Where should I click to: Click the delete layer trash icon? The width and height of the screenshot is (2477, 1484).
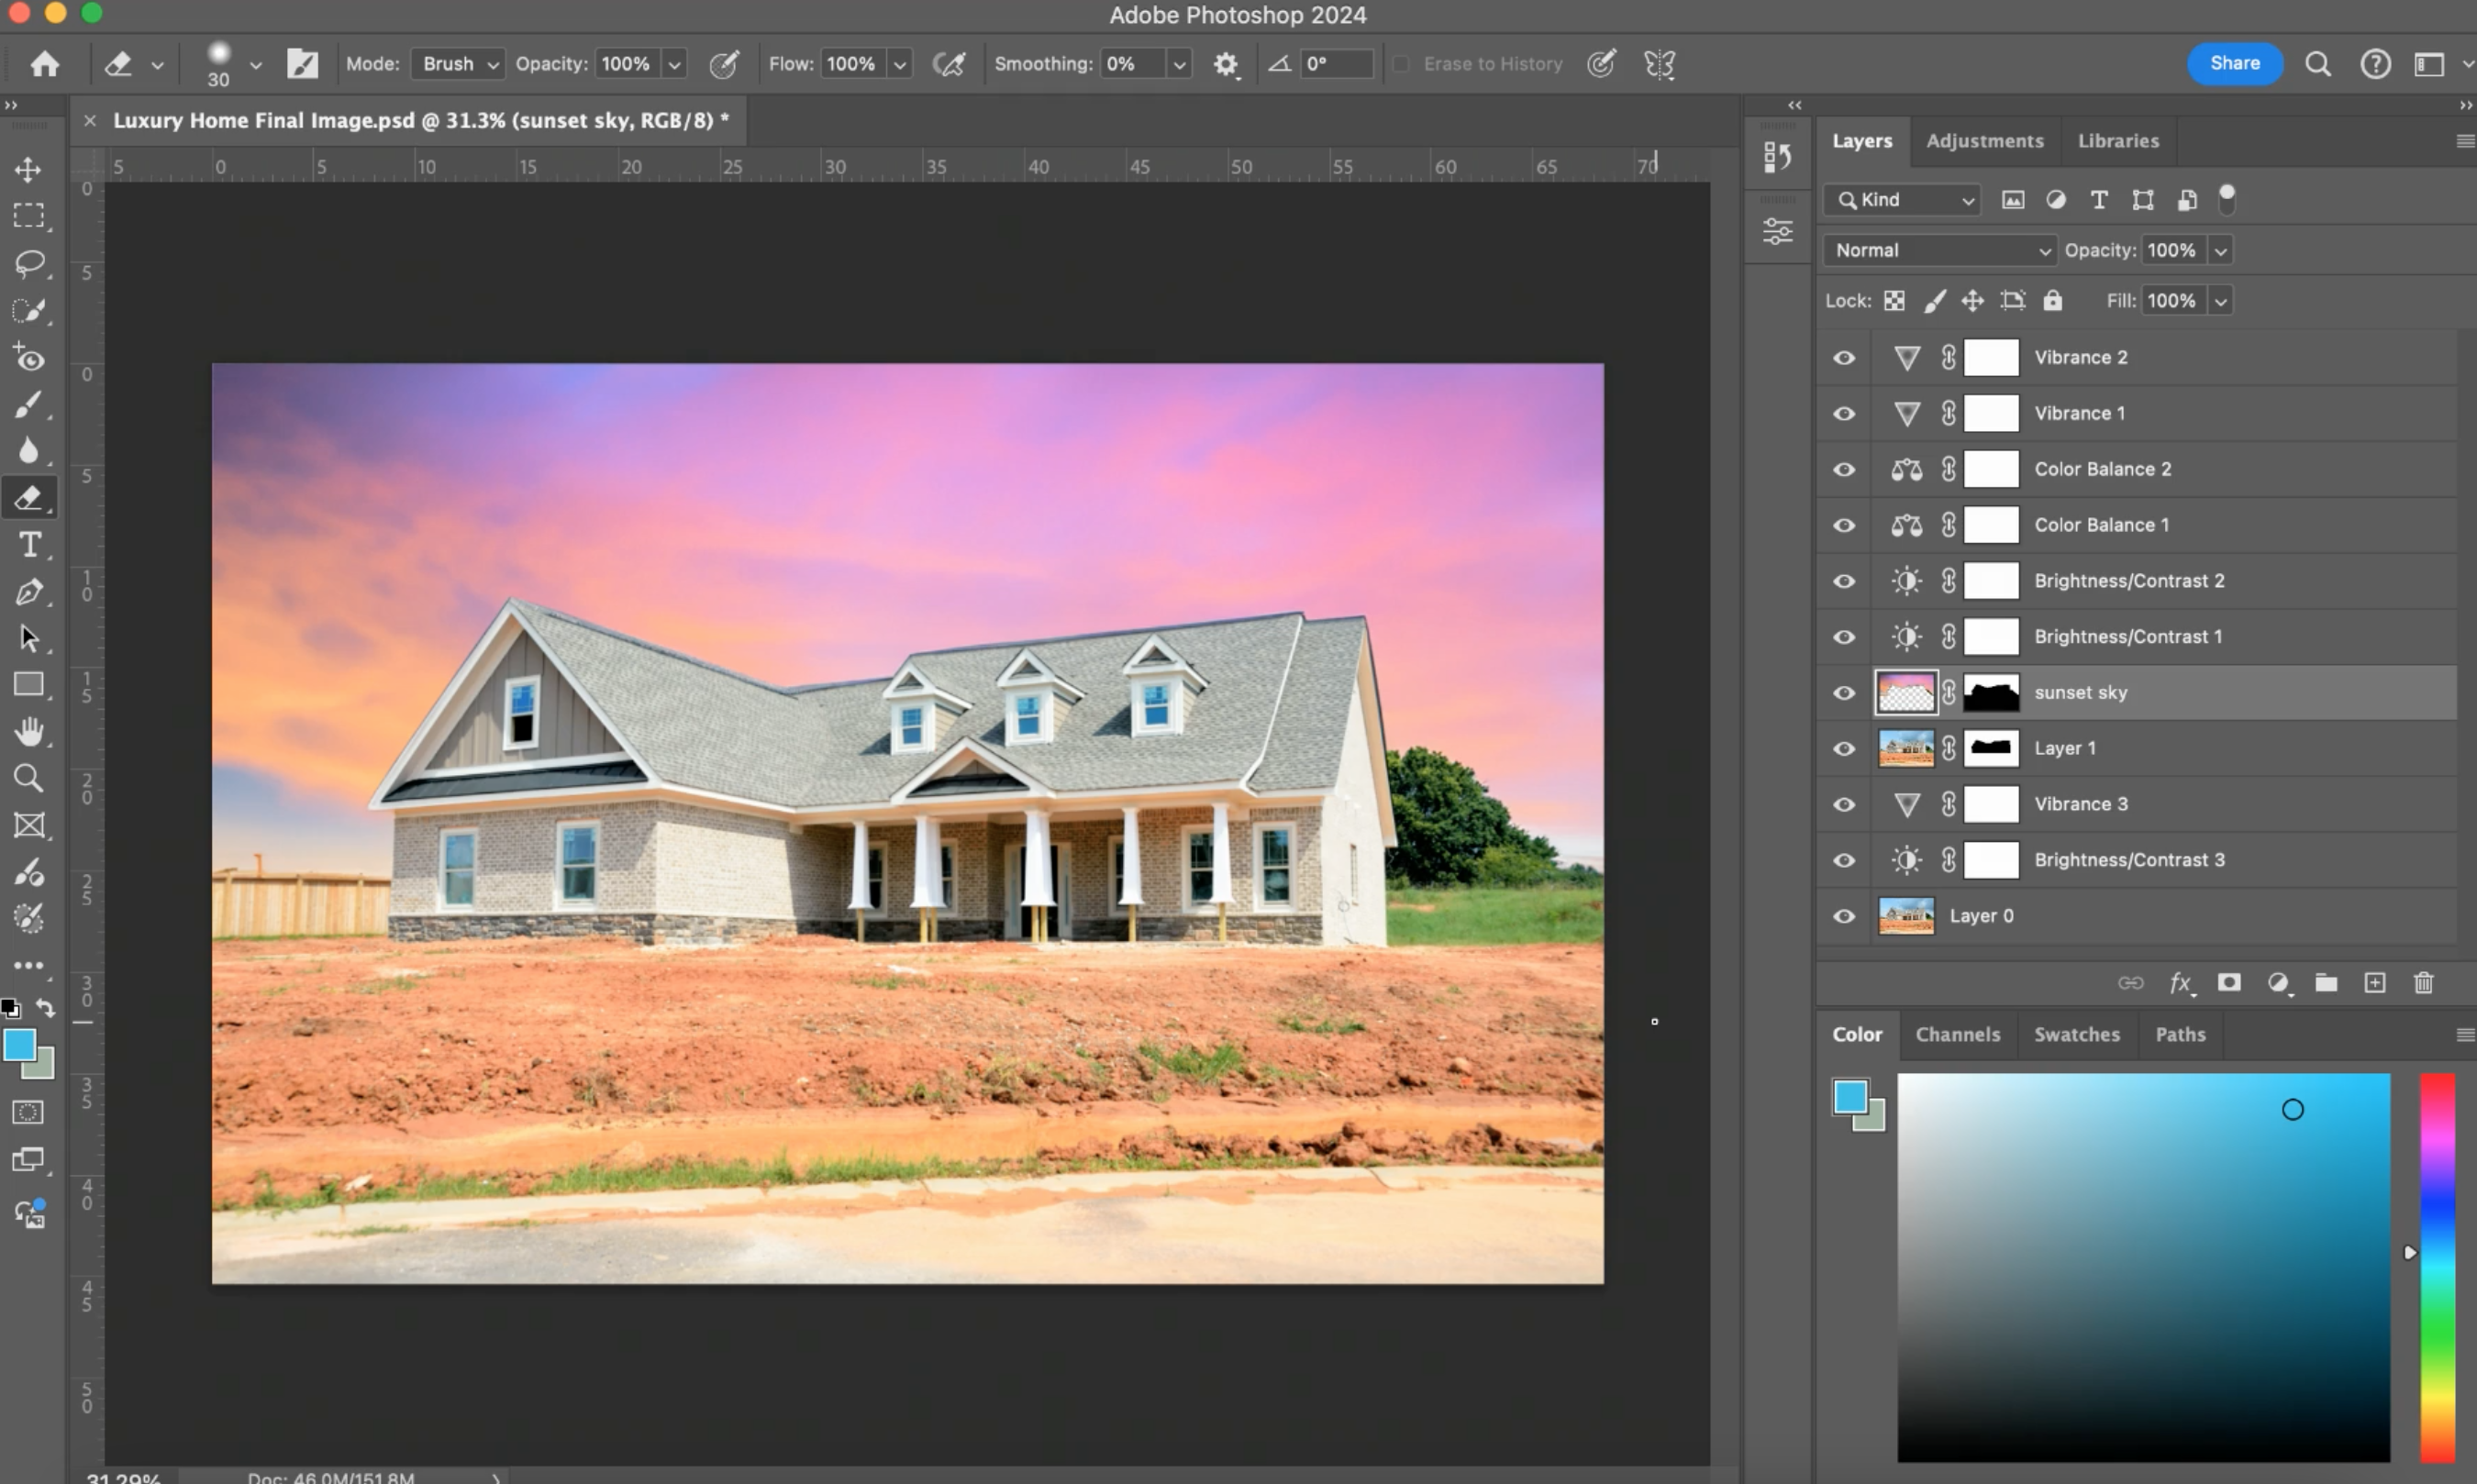click(x=2423, y=983)
